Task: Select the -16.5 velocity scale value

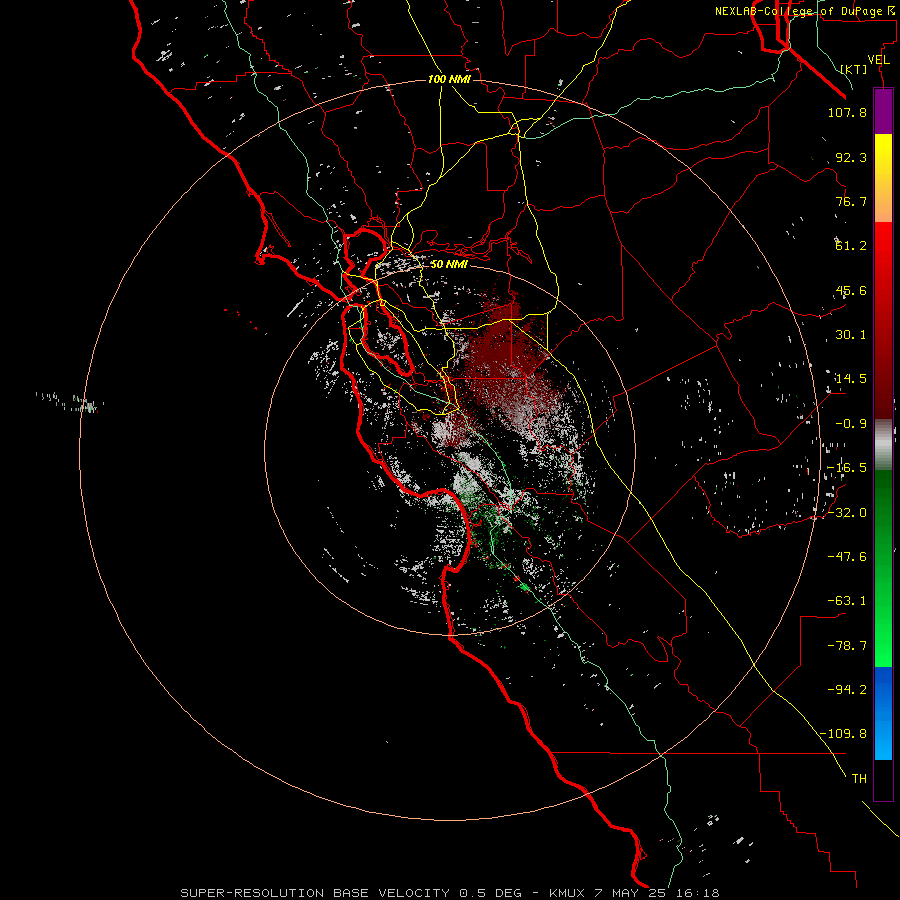Action: coord(847,468)
